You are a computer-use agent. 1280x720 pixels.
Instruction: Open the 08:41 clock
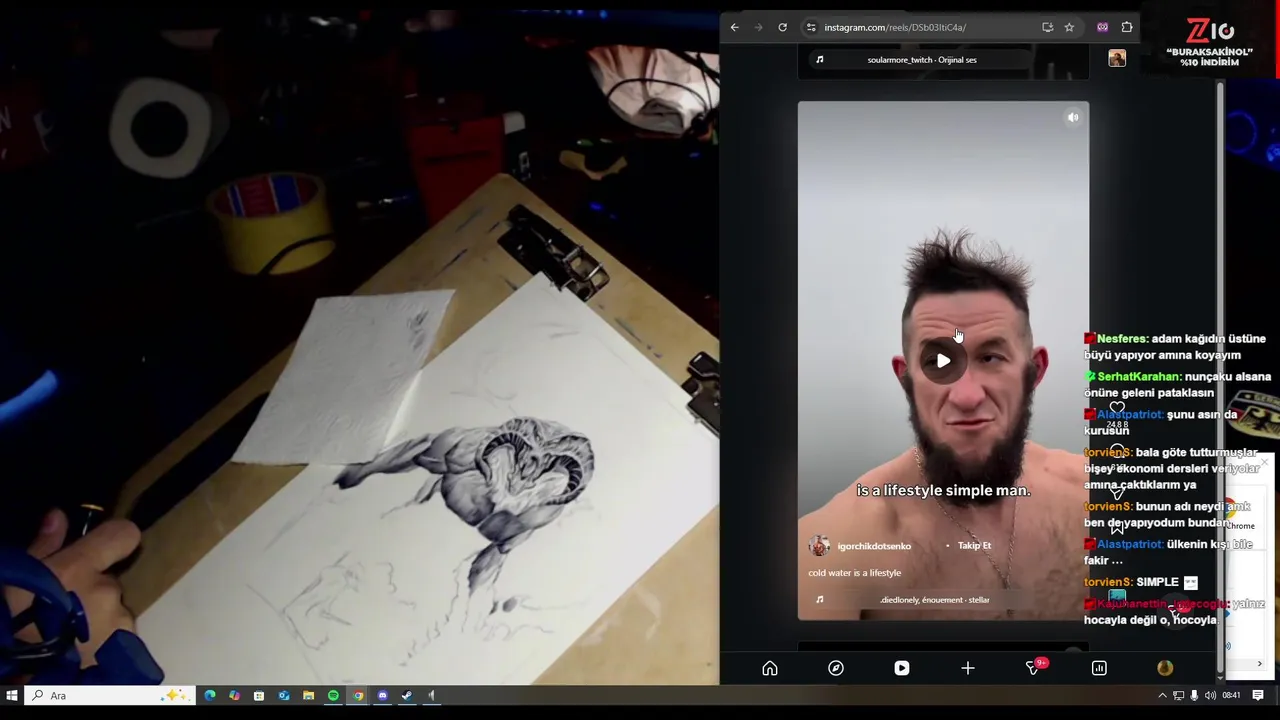coord(1231,696)
